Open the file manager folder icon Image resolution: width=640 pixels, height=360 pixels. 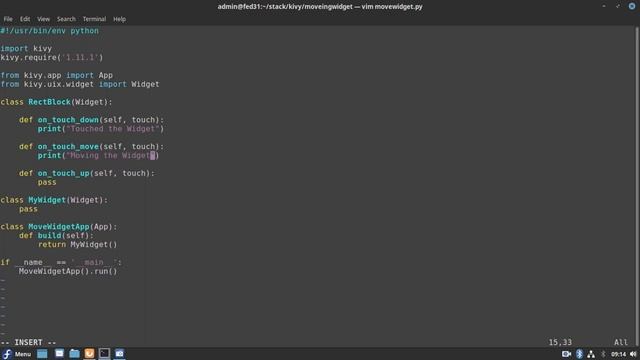[74, 354]
